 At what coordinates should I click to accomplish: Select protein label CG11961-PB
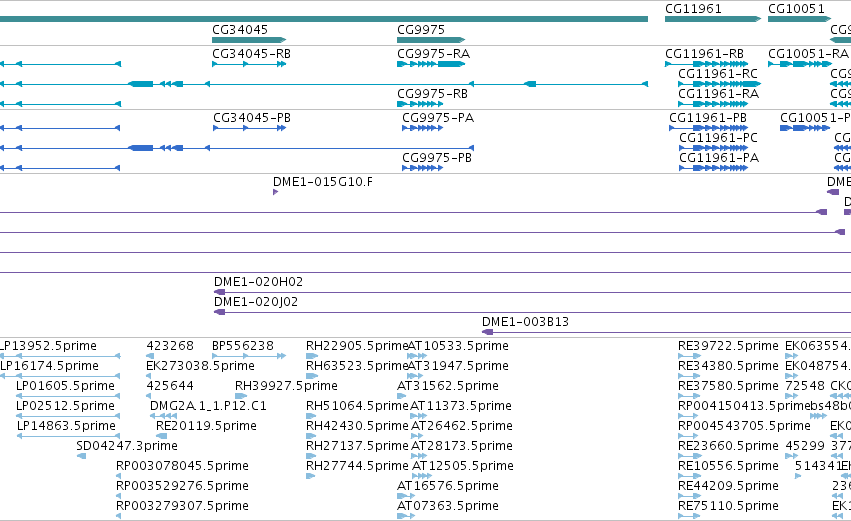point(708,118)
